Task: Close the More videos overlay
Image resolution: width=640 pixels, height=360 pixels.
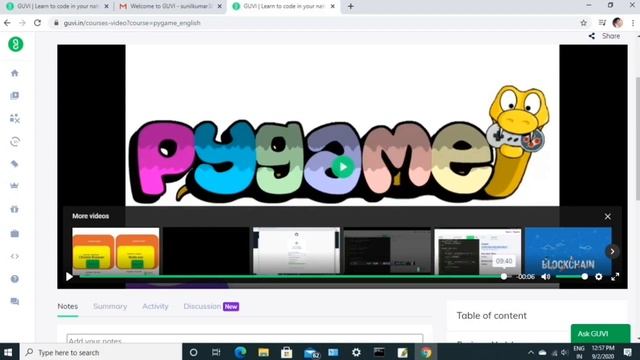Action: click(x=608, y=216)
